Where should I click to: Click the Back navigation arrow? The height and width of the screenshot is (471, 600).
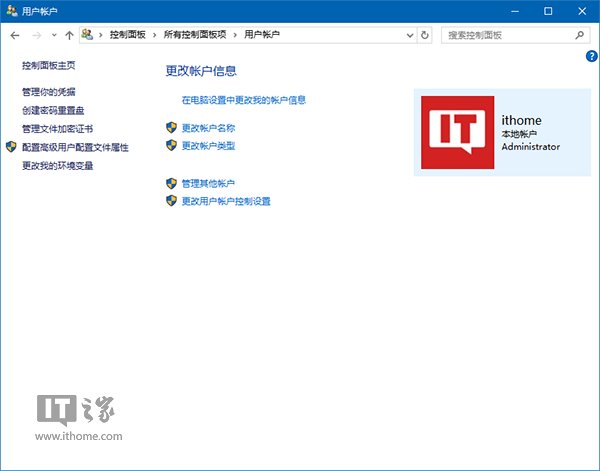click(x=14, y=35)
